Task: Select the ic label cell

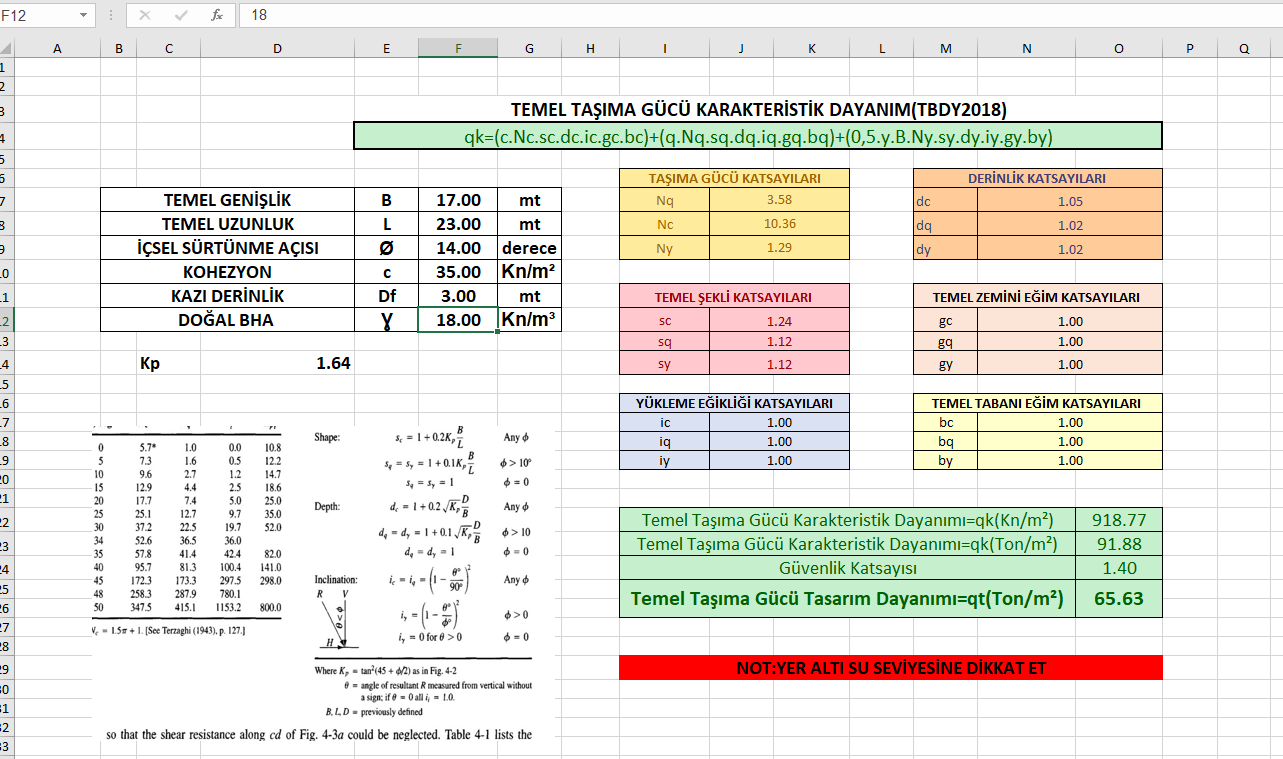Action: pos(665,422)
